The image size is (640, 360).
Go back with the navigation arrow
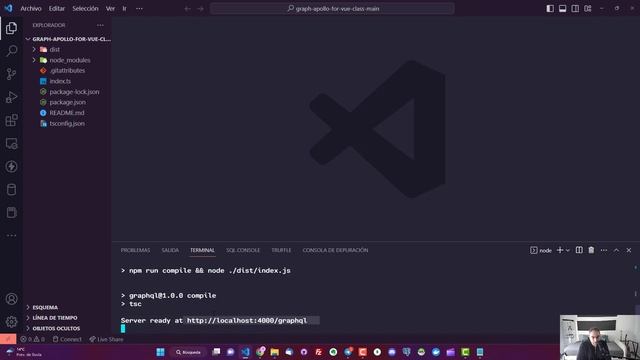(187, 9)
